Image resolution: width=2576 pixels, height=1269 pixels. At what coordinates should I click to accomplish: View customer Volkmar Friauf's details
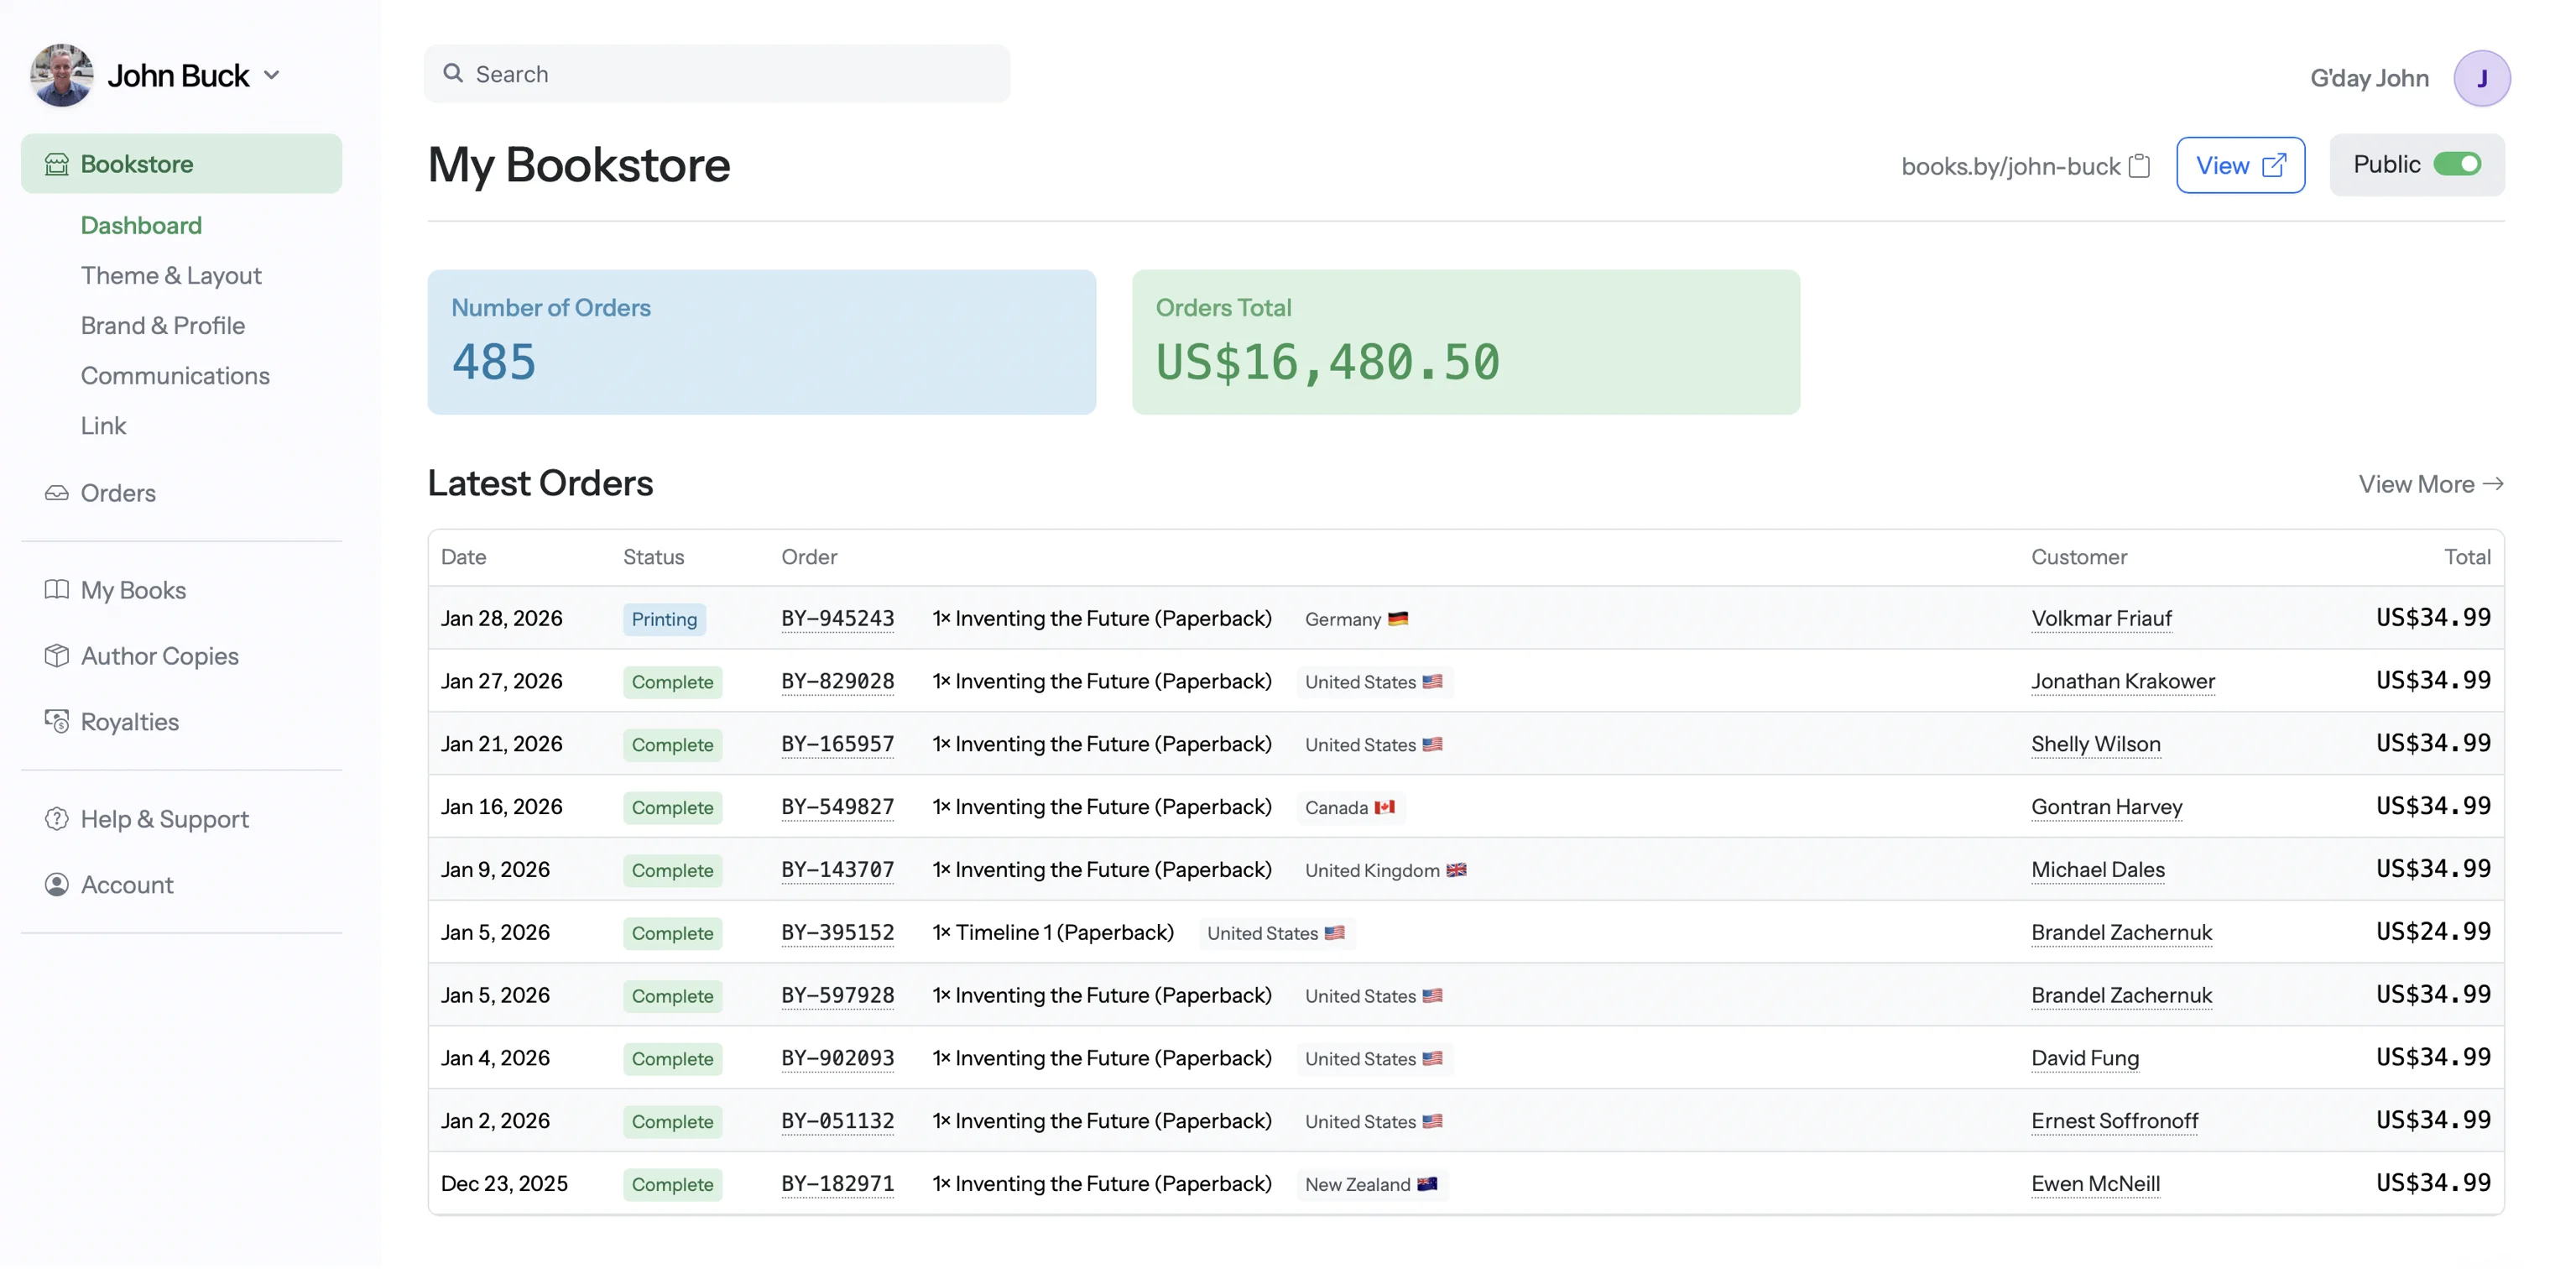[x=2101, y=618]
